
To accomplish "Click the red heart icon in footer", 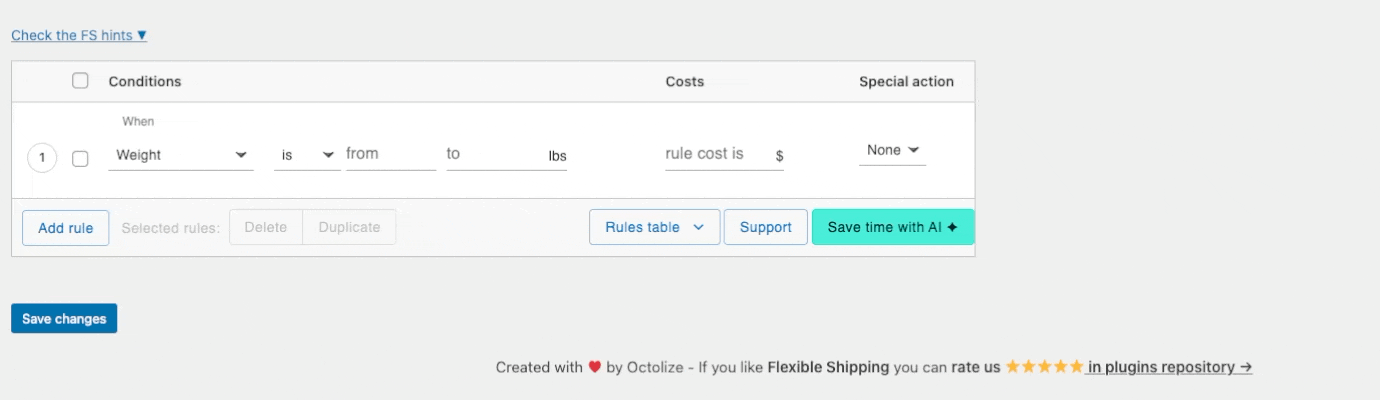I will click(594, 367).
